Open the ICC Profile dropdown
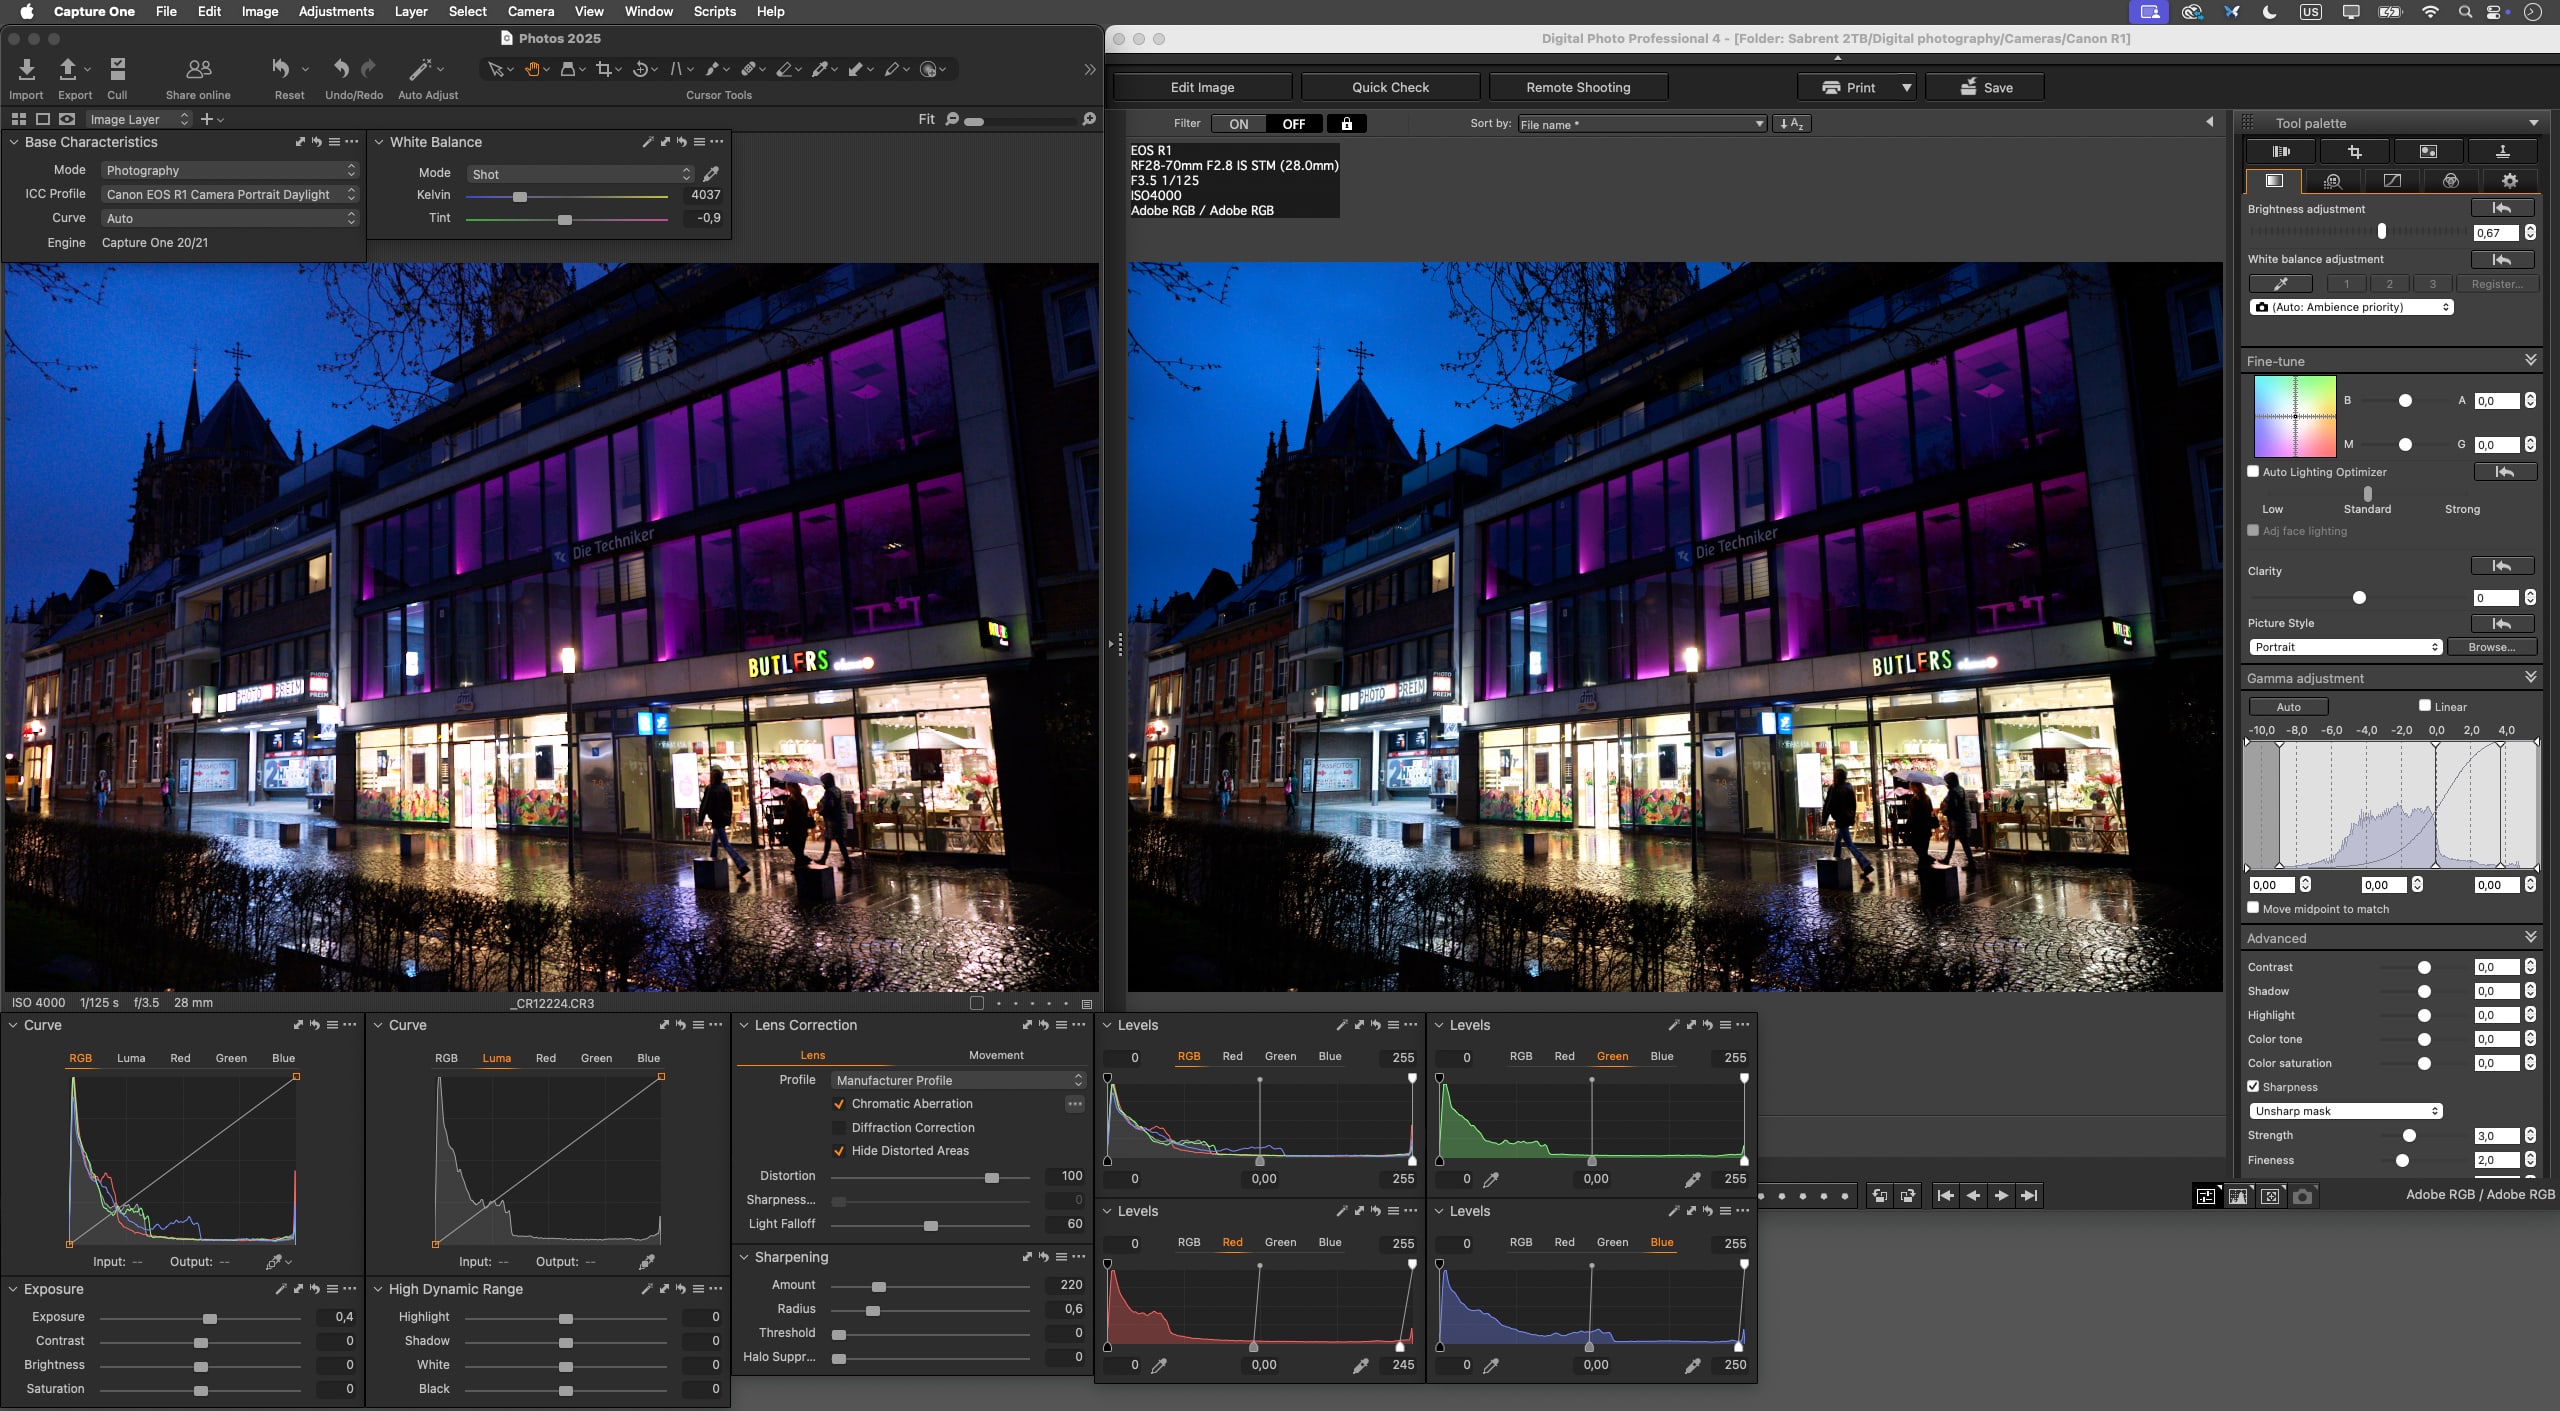This screenshot has height=1411, width=2560. 230,195
